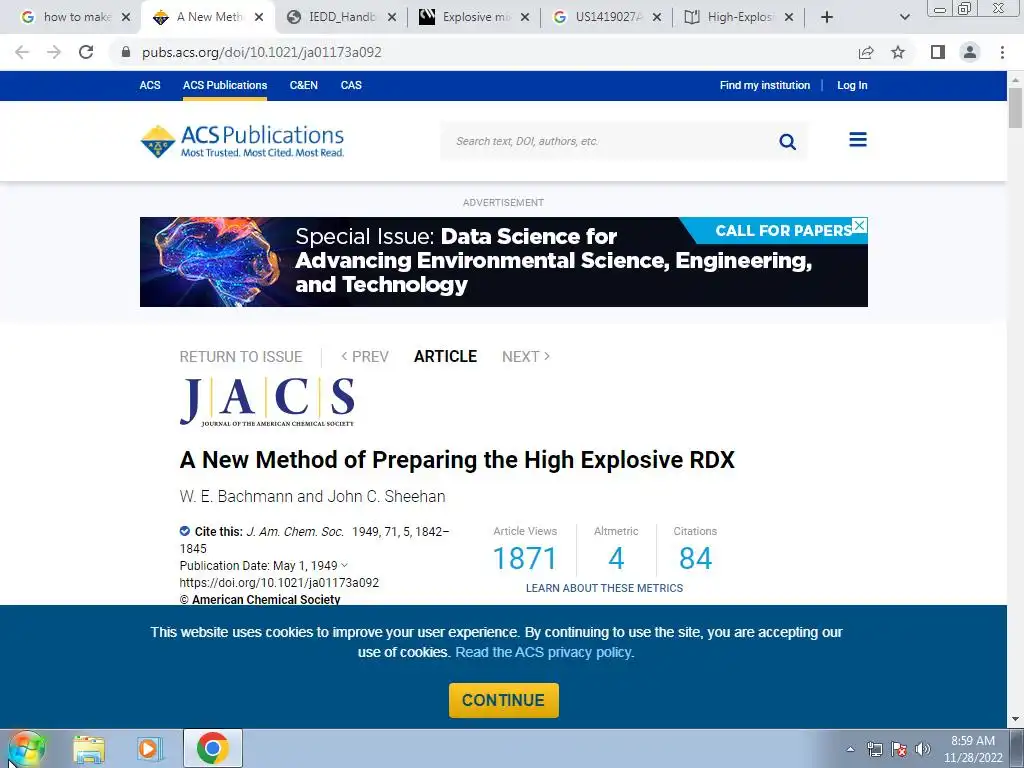The image size is (1024, 768).
Task: Click RETURN TO ISSUE link
Action: [241, 357]
